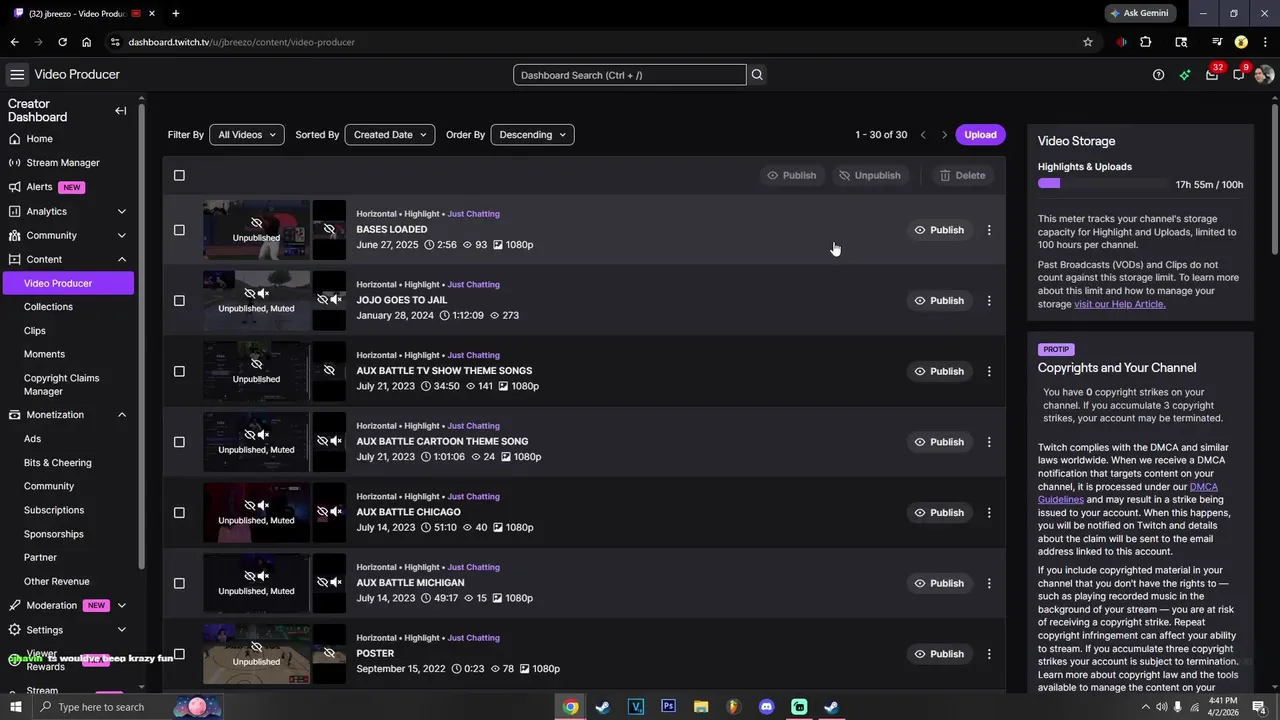Open the BASES LOADED video thumbnail
Viewport: 1280px width, 720px height.
[256, 230]
